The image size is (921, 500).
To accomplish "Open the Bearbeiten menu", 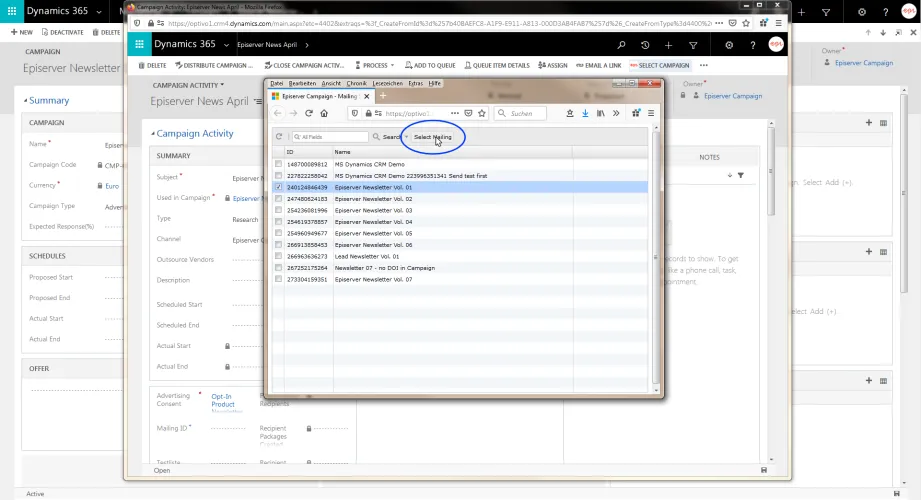I will pos(302,83).
